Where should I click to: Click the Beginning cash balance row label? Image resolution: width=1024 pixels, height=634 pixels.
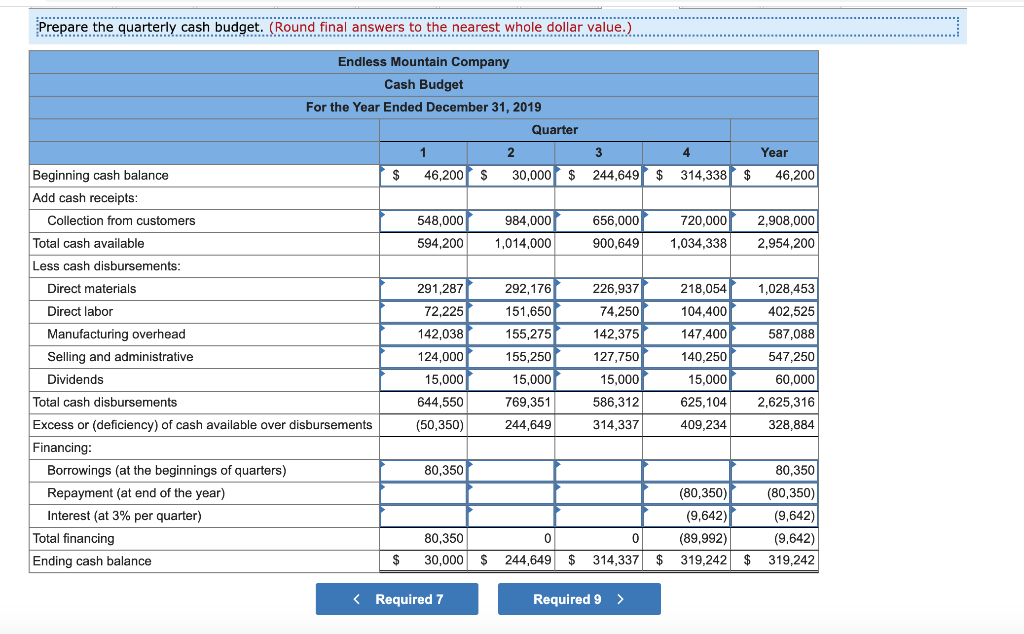pos(97,175)
